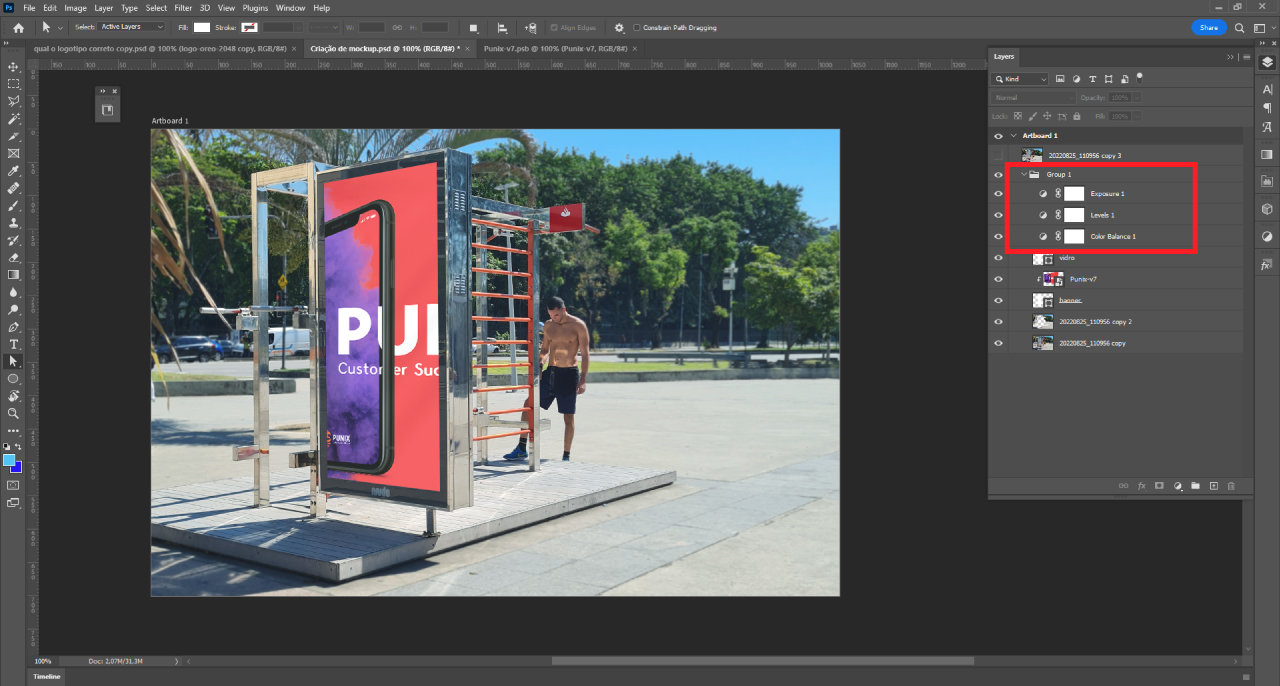The width and height of the screenshot is (1280, 686).
Task: Hide the Exposure 1 adjustment layer
Action: pos(998,194)
